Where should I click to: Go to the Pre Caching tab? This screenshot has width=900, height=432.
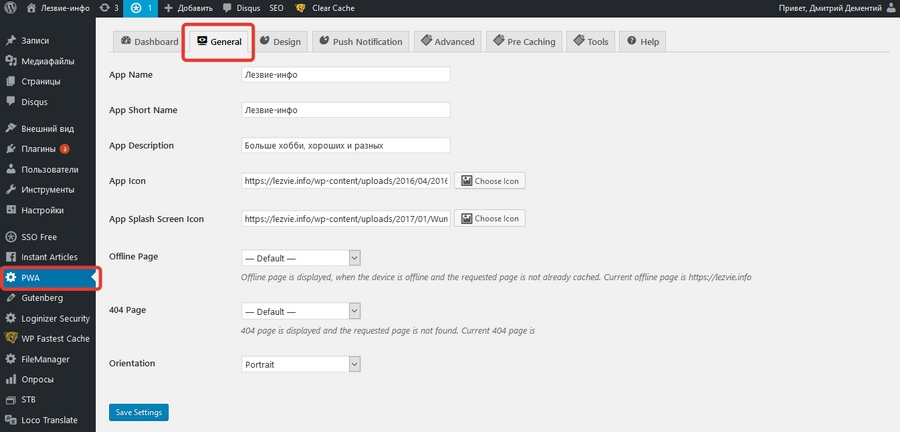(x=524, y=41)
